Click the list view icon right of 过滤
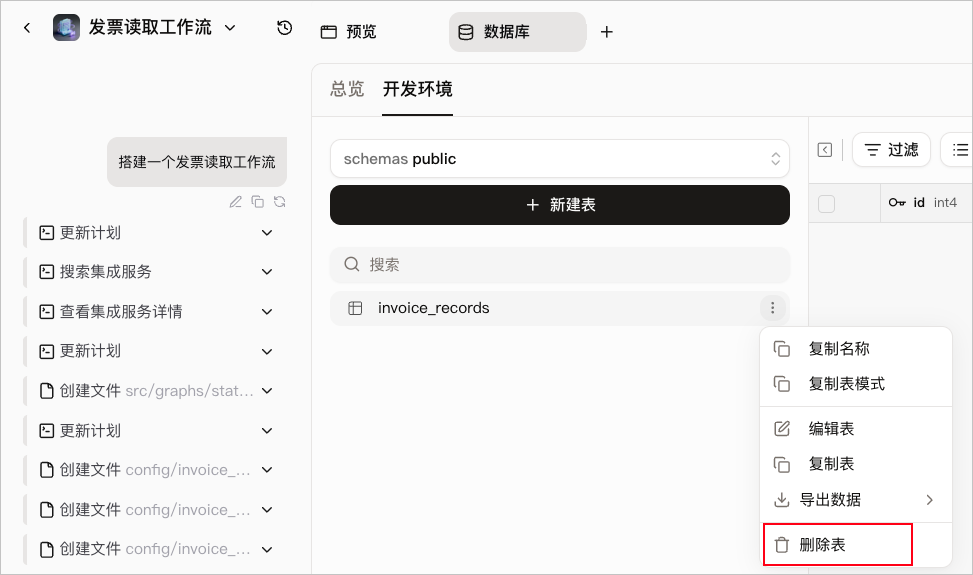This screenshot has width=973, height=575. click(x=959, y=150)
